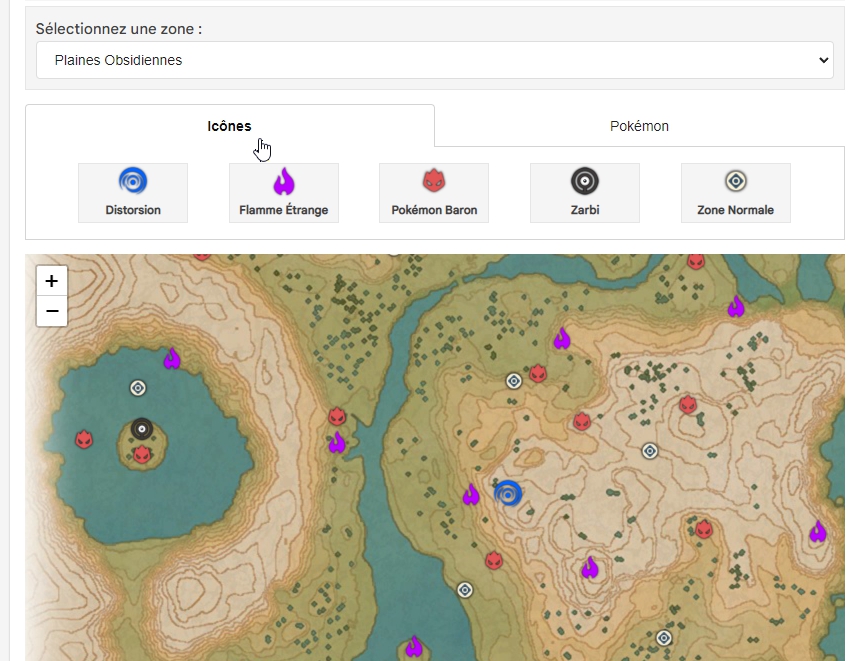Screen dimensions: 857x661
Task: Zoom in the map with plus button
Action: tap(52, 281)
